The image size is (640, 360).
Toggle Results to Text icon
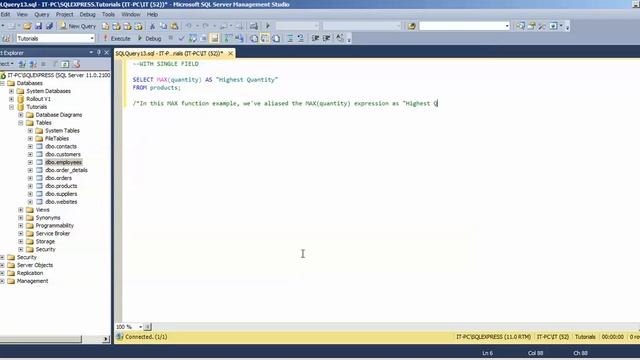click(254, 38)
